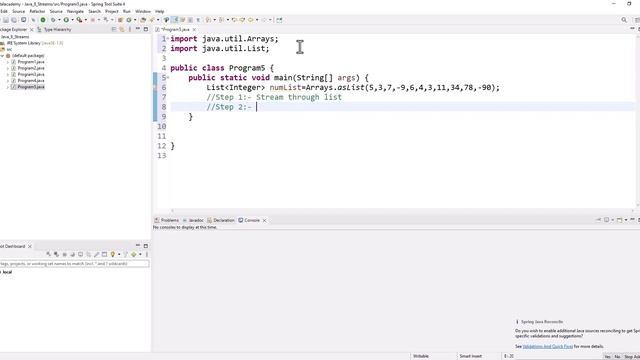Maximize the Package Explorer panel
Screen dimensions: 640x360
[x=146, y=29]
